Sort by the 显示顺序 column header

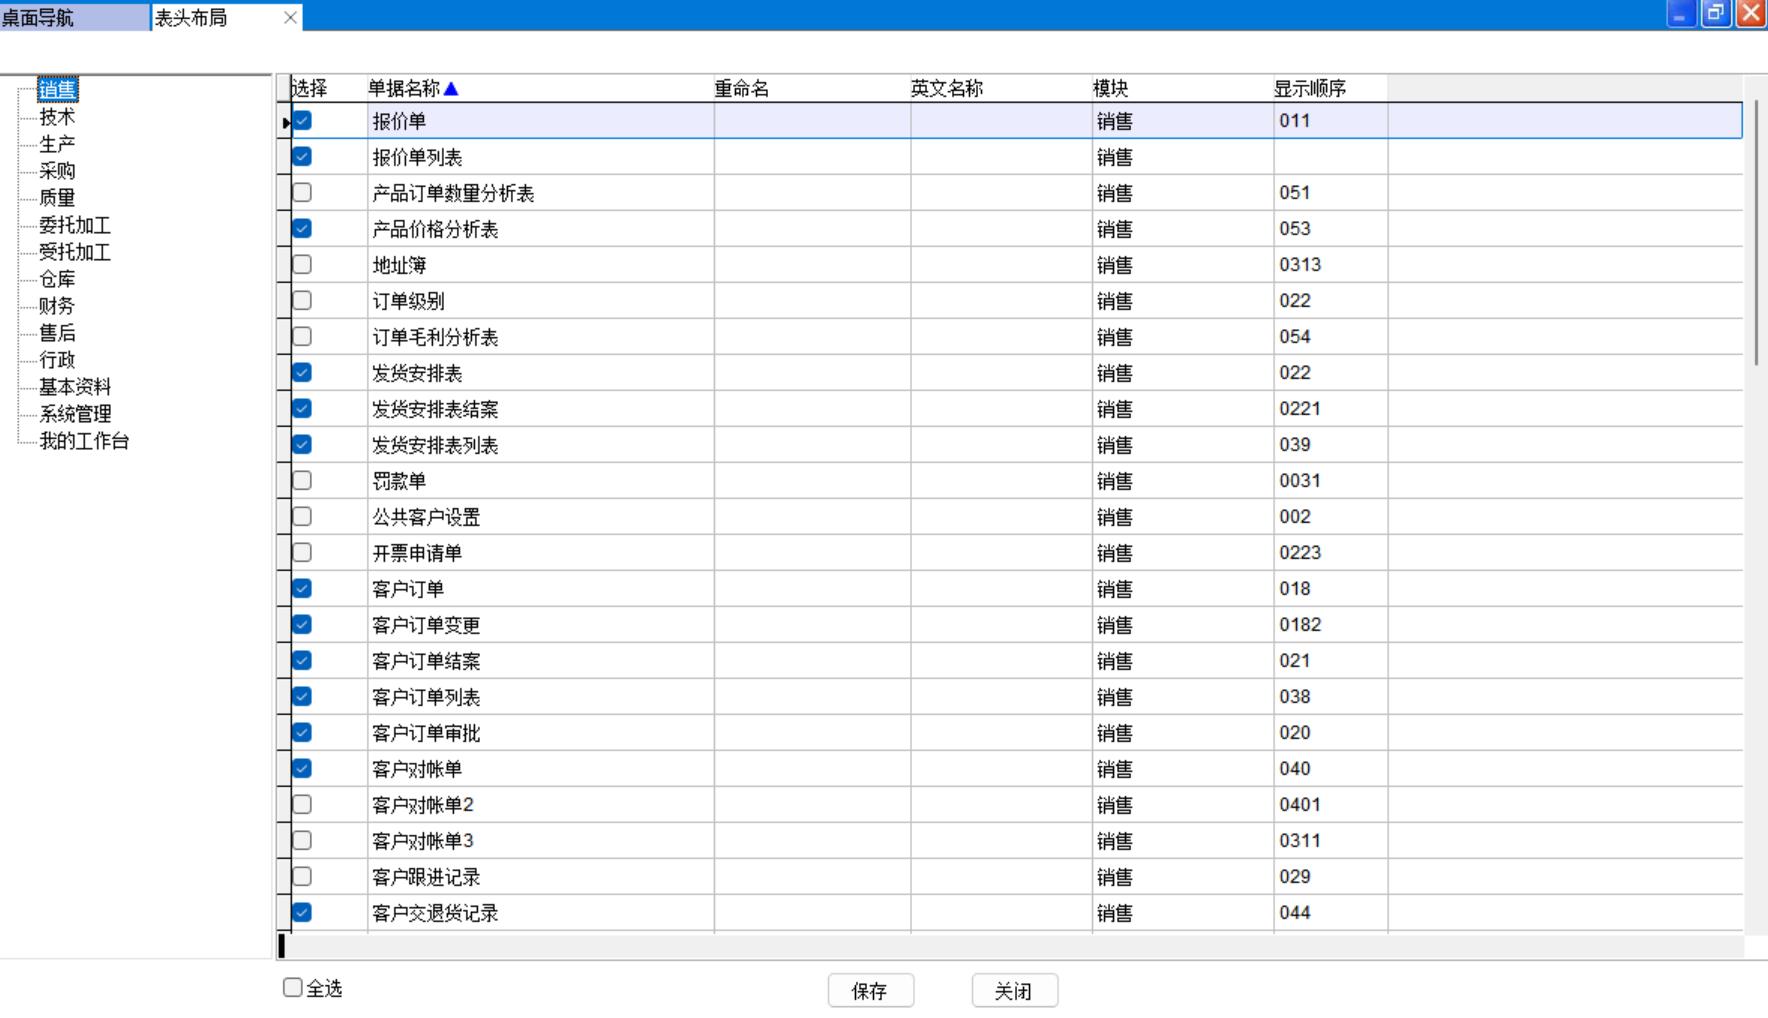(1309, 89)
